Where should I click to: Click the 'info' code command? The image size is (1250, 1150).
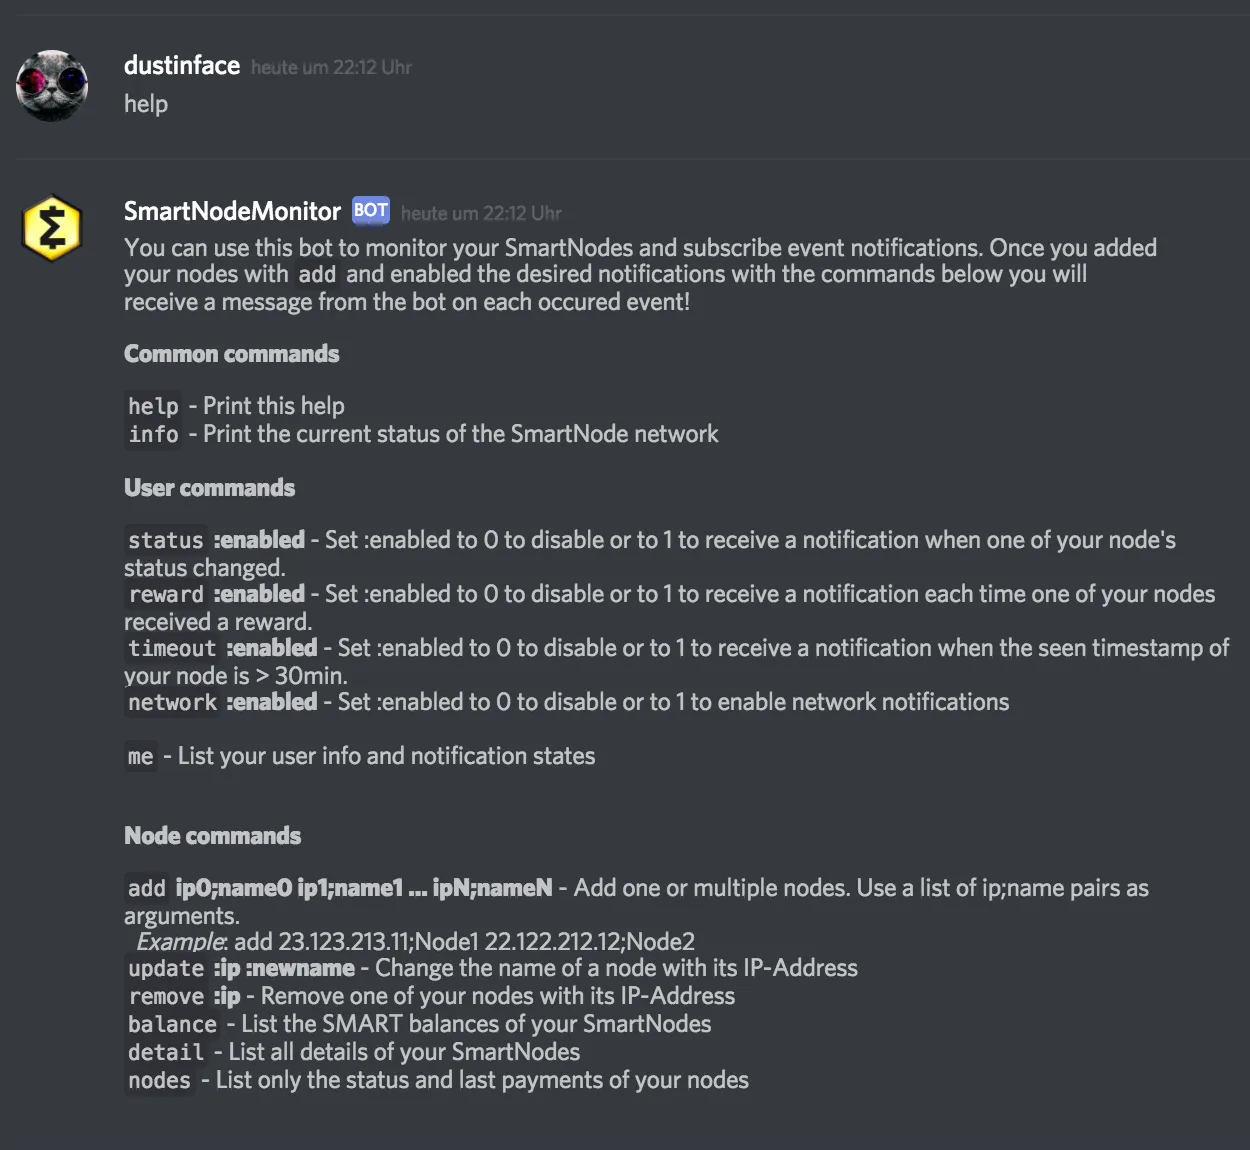click(153, 434)
